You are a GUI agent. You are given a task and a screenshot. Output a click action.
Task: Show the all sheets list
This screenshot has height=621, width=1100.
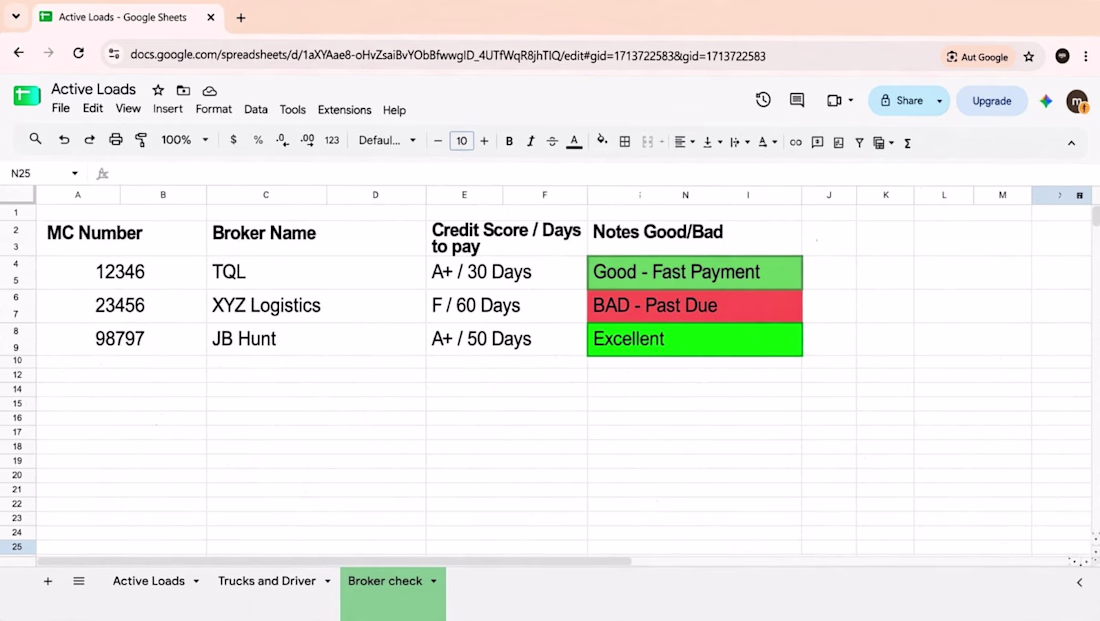79,581
